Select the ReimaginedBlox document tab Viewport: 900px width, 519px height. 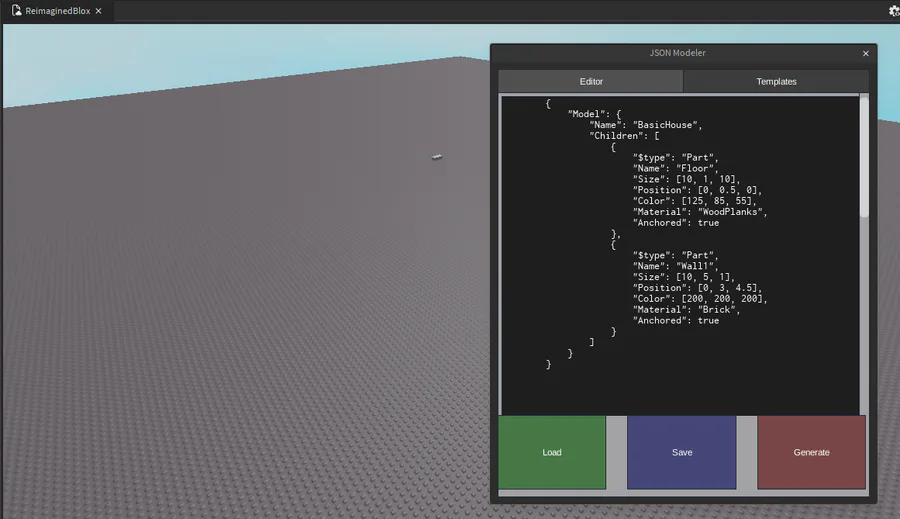click(57, 11)
